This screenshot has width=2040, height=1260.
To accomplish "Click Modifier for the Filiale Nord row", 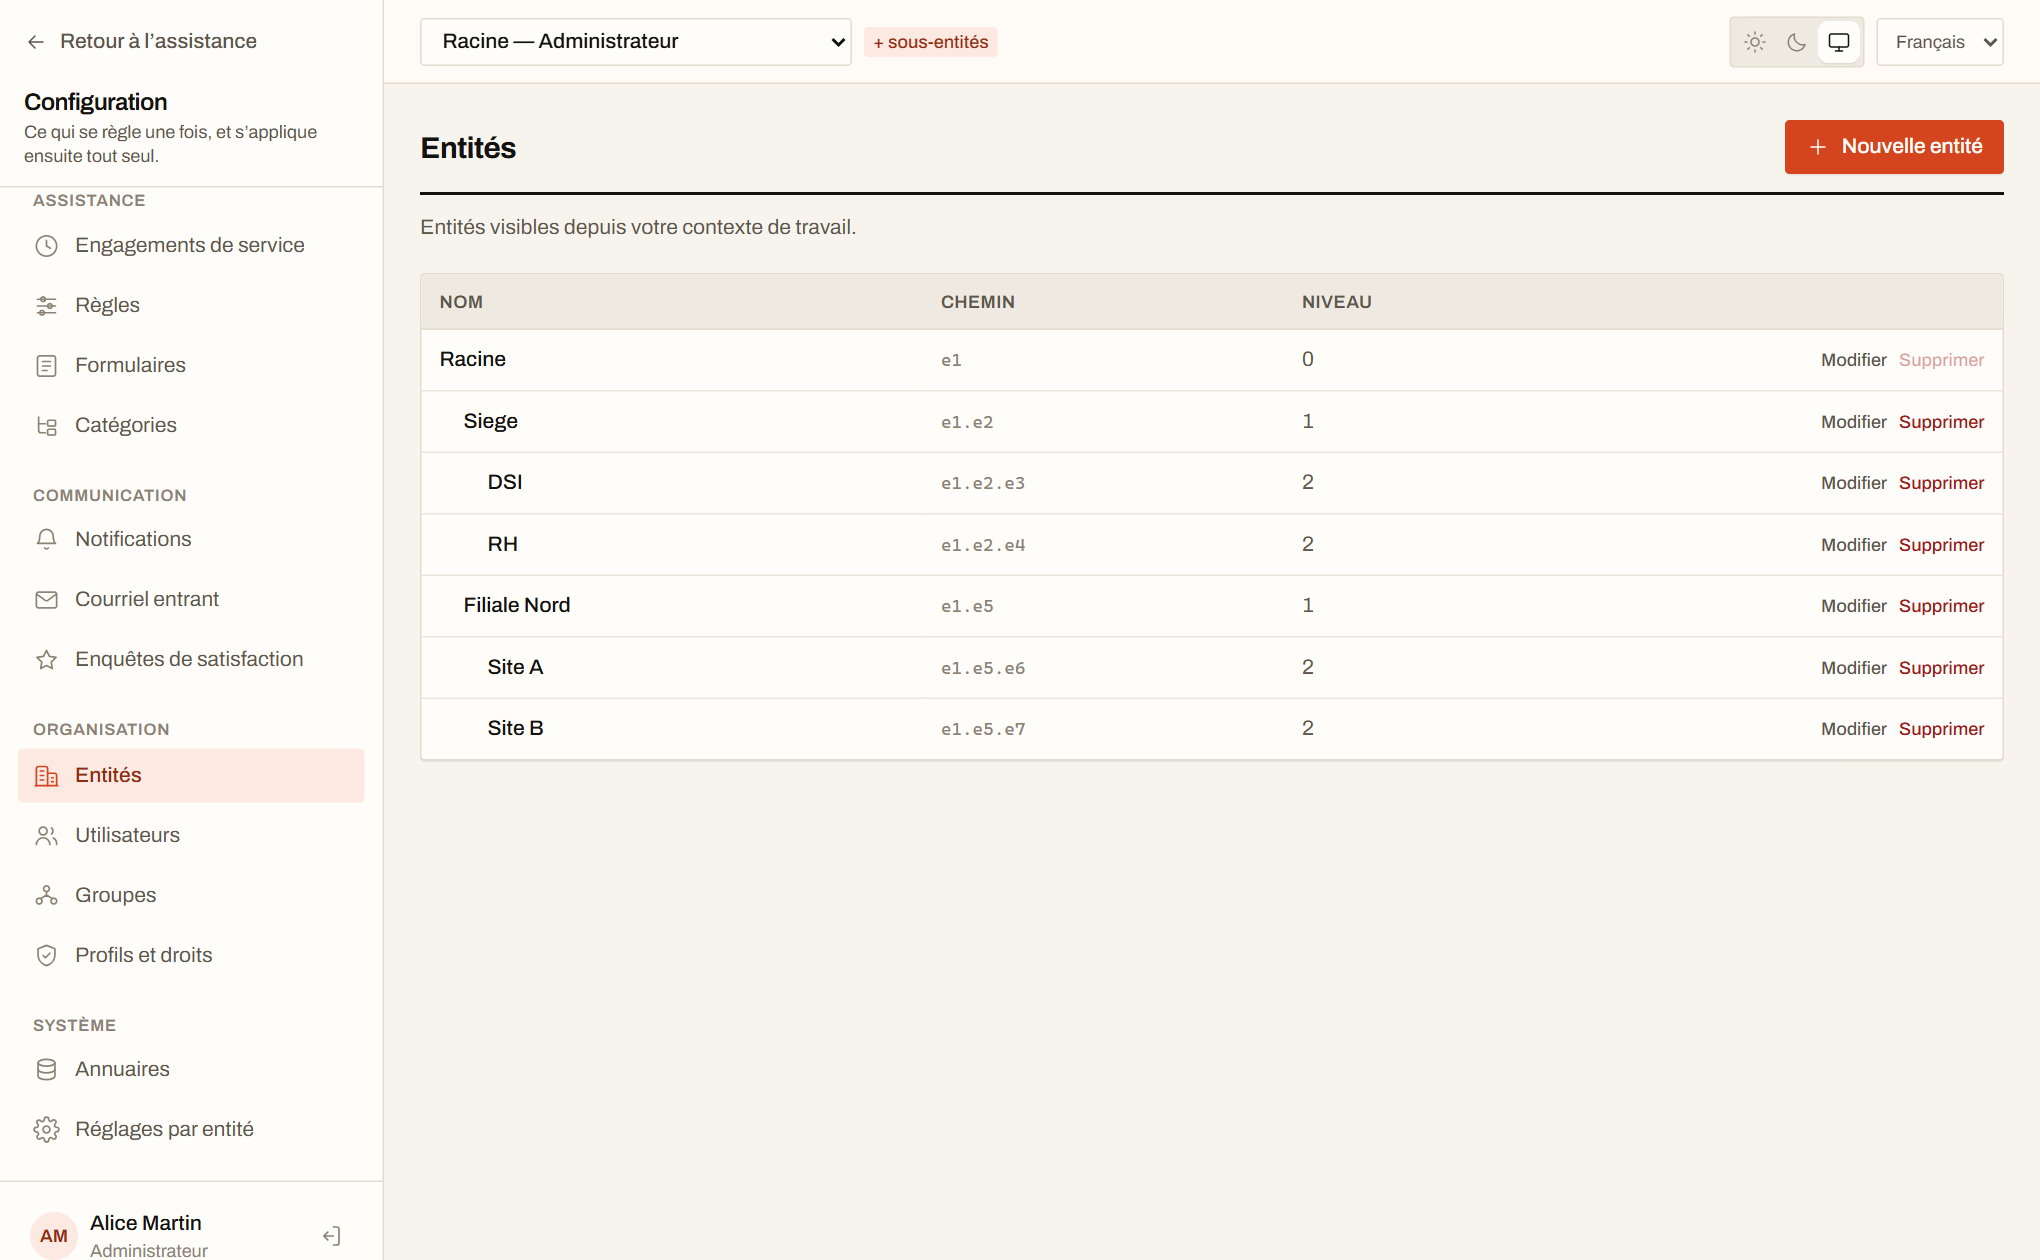I will [x=1853, y=606].
